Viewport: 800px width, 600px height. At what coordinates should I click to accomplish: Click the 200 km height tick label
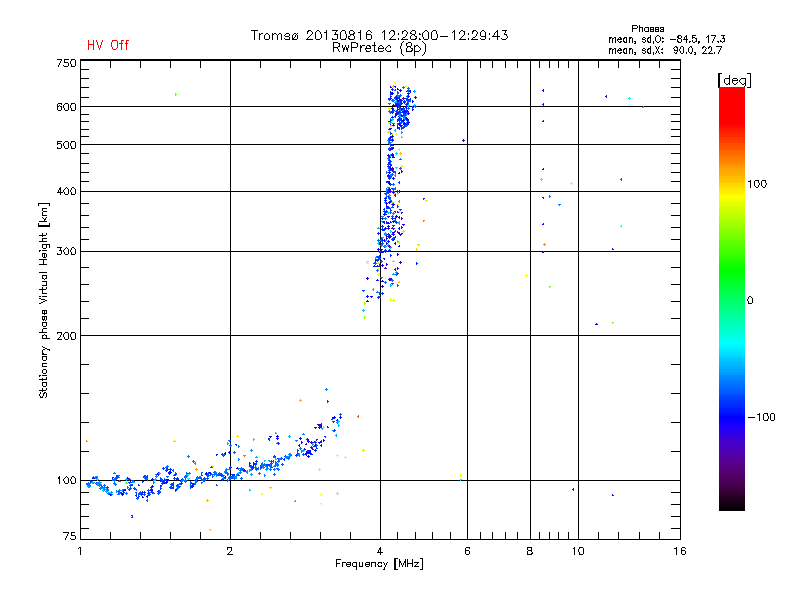tap(66, 336)
